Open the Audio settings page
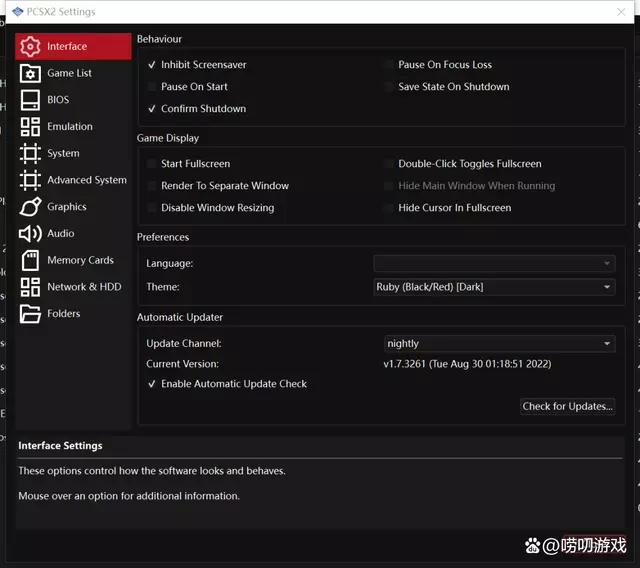 (73, 233)
